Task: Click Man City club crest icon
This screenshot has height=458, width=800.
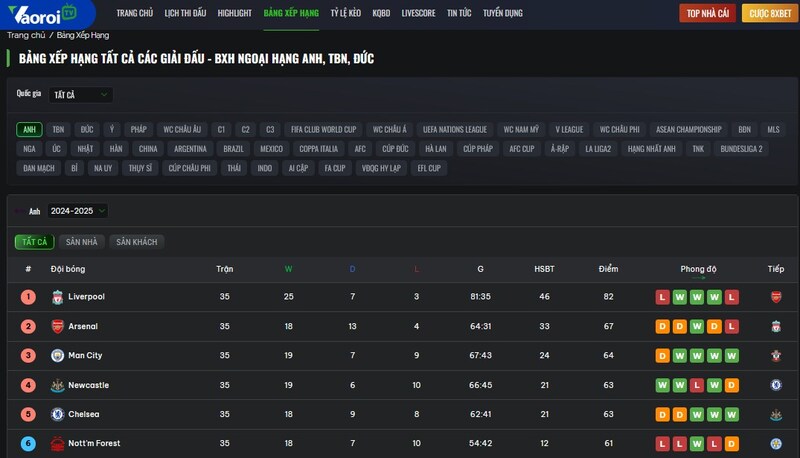Action: 58,355
